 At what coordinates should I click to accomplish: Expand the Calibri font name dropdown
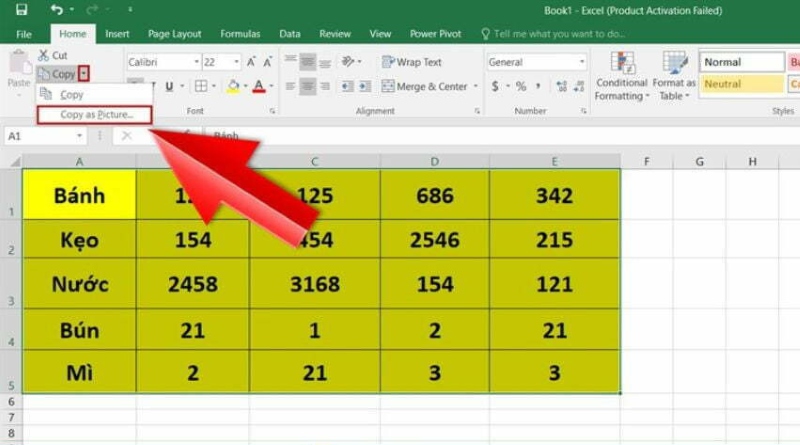tap(193, 62)
